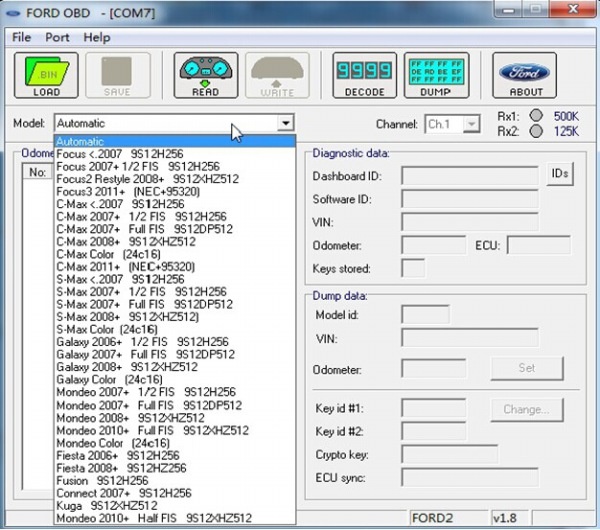This screenshot has width=600, height=530.
Task: Select C-Max <.2007 9S12H256
Action: (x=175, y=204)
